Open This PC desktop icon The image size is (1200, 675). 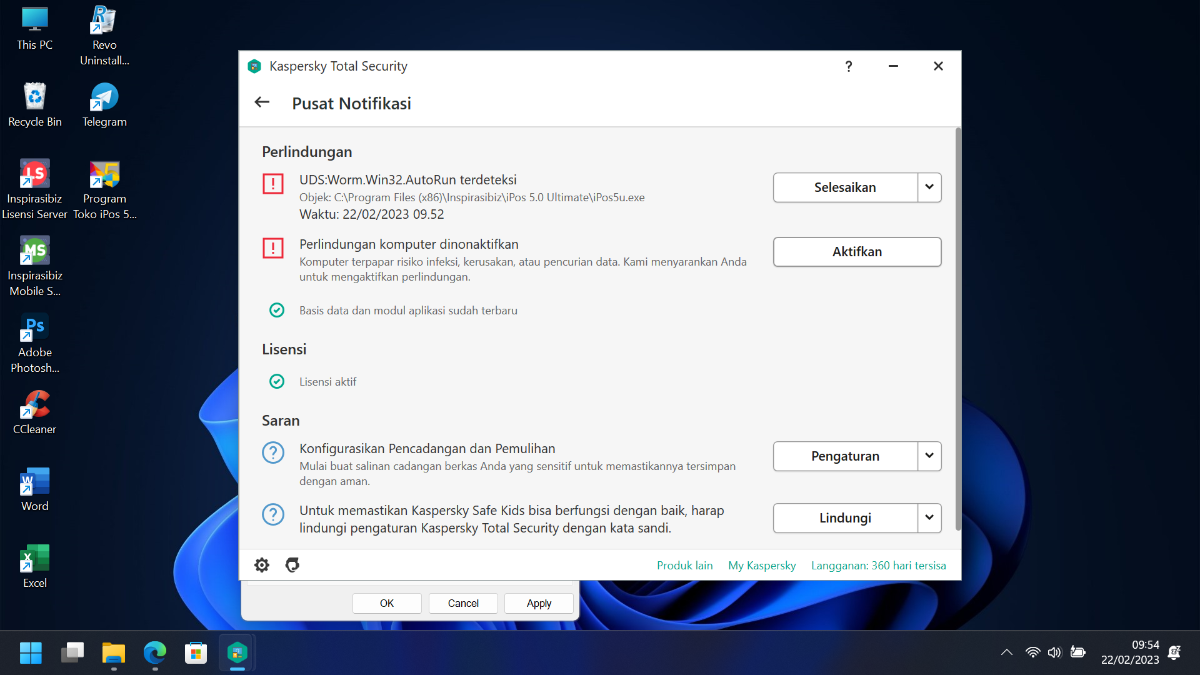click(x=34, y=27)
